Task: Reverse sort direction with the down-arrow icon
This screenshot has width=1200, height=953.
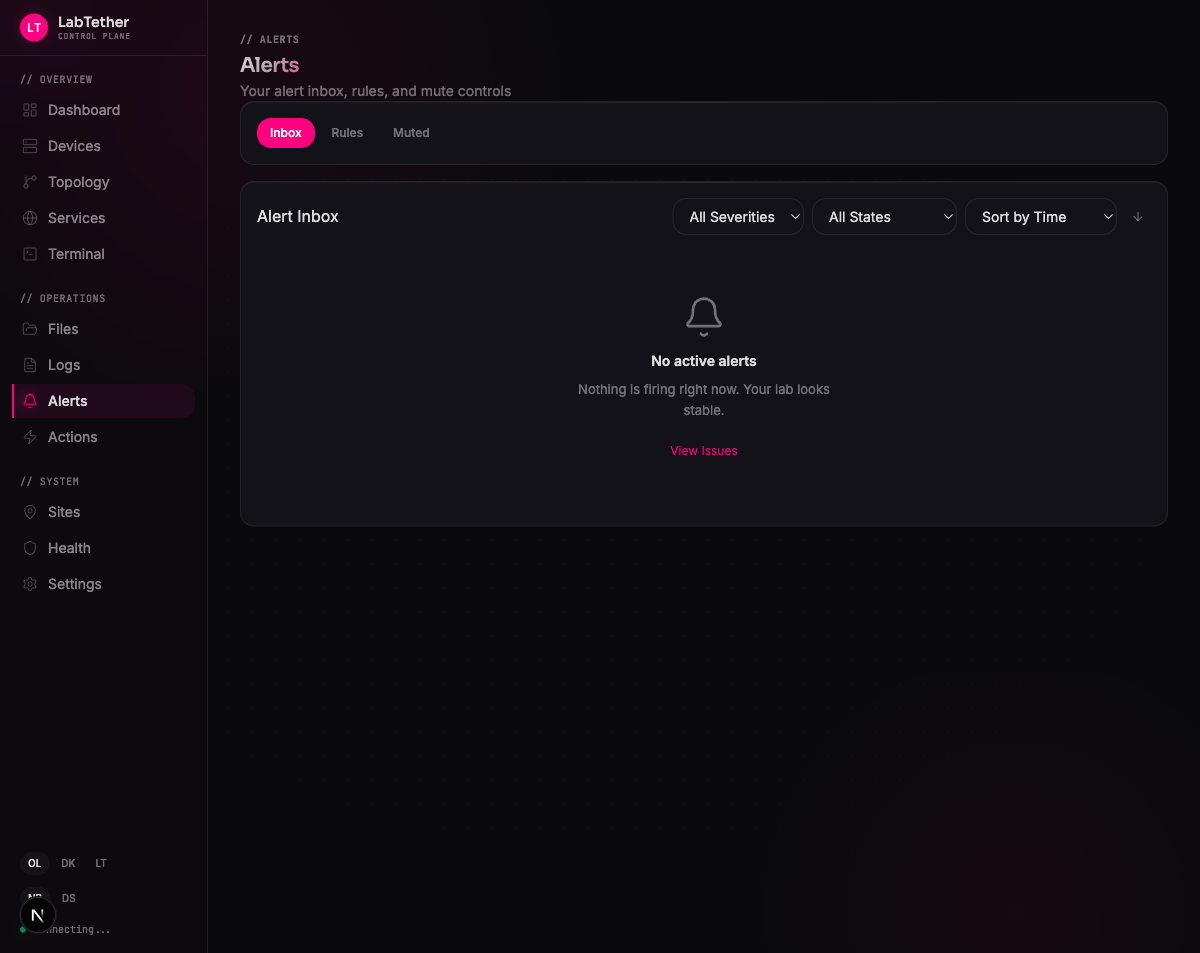Action: pyautogui.click(x=1138, y=217)
